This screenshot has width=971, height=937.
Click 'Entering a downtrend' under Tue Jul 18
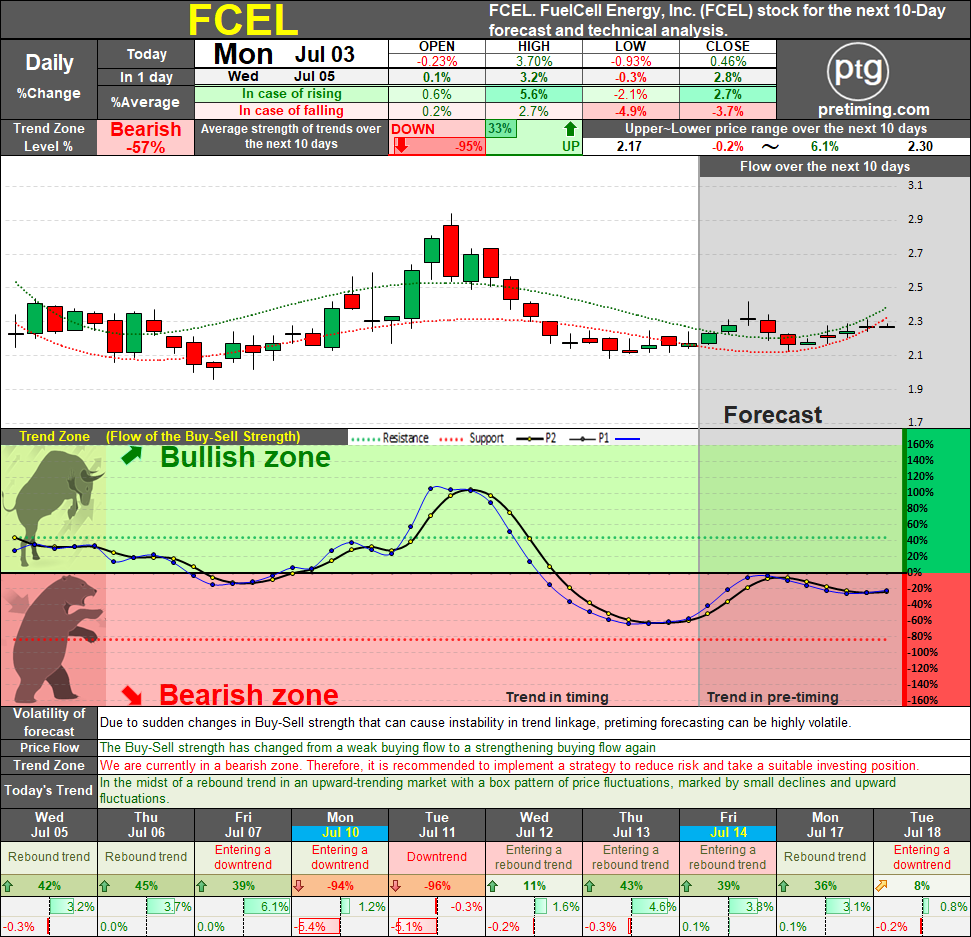pos(921,857)
